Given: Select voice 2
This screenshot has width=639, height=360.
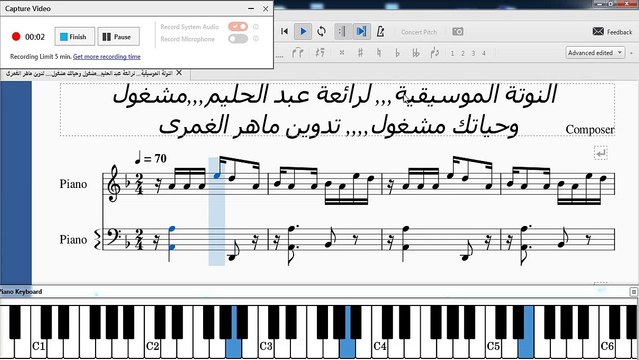Looking at the screenshot, I should click(463, 53).
